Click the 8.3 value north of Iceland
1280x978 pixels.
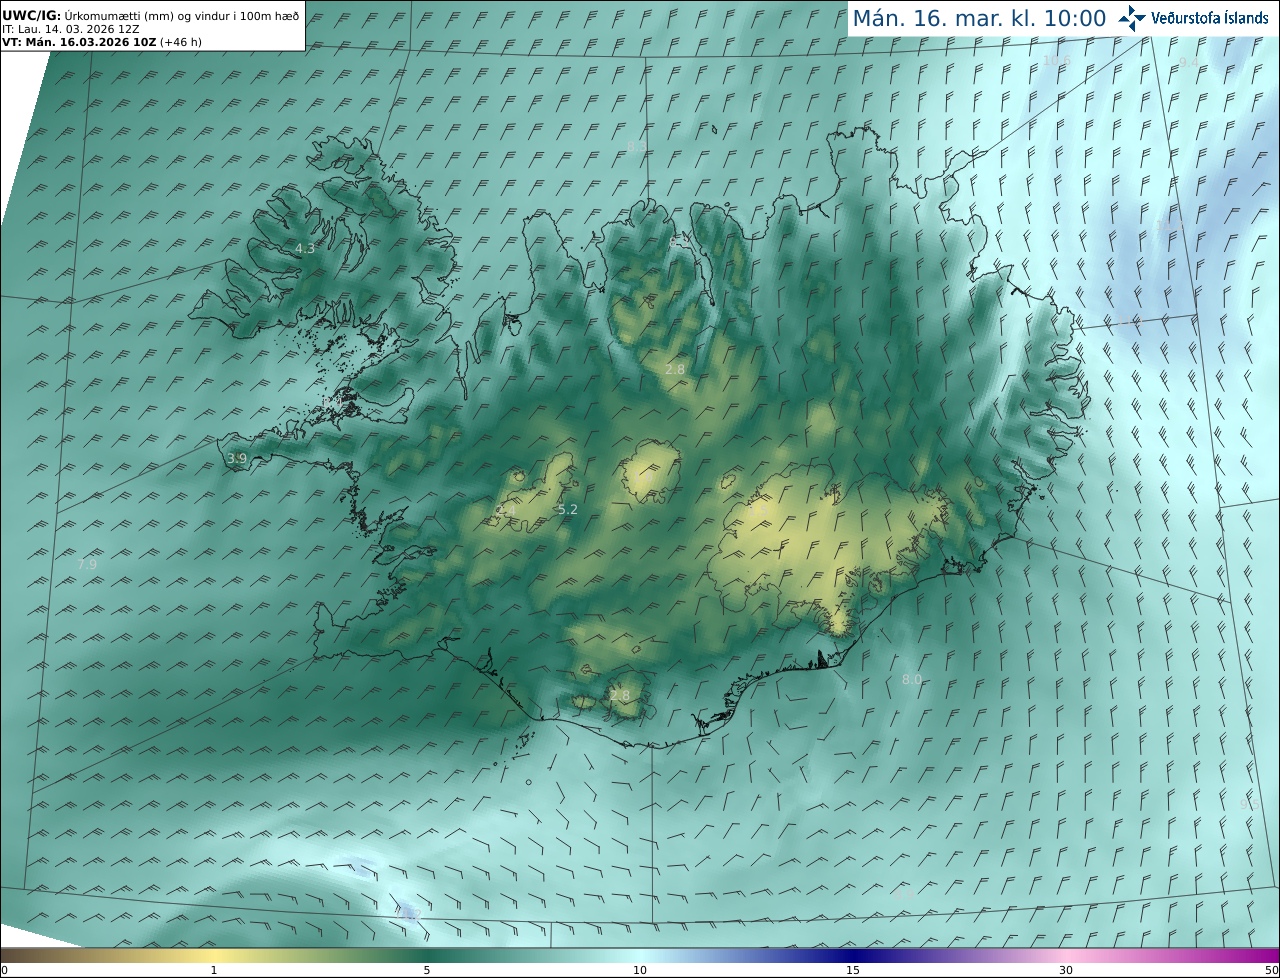pyautogui.click(x=636, y=146)
